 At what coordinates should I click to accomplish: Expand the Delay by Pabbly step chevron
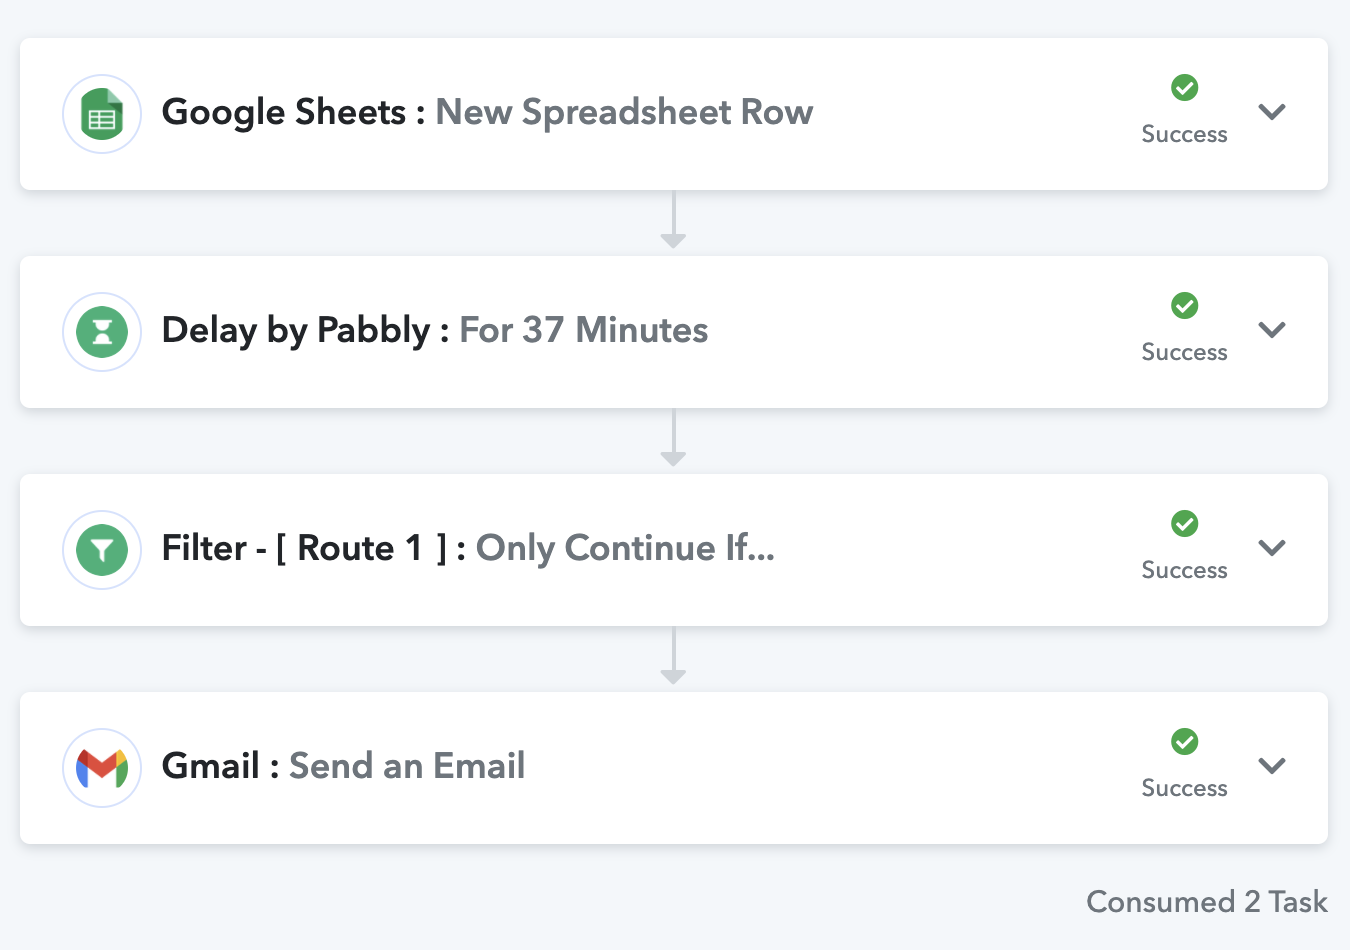coord(1272,330)
